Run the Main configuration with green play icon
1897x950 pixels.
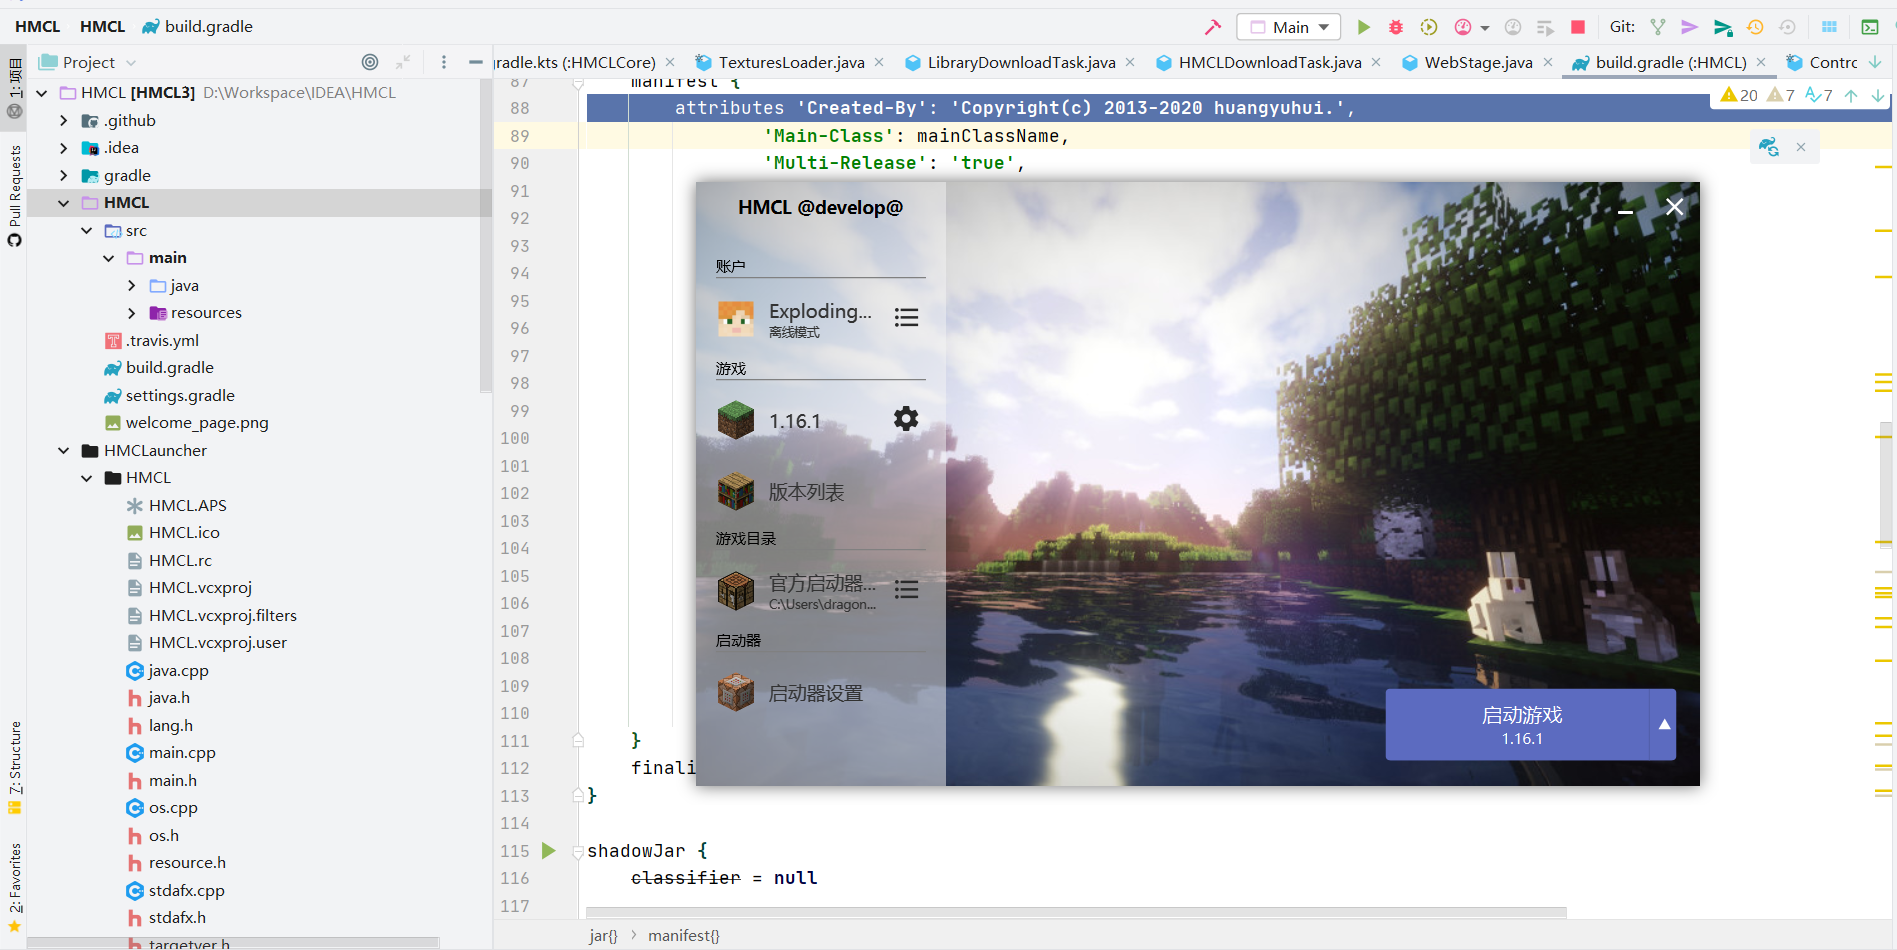coord(1364,27)
